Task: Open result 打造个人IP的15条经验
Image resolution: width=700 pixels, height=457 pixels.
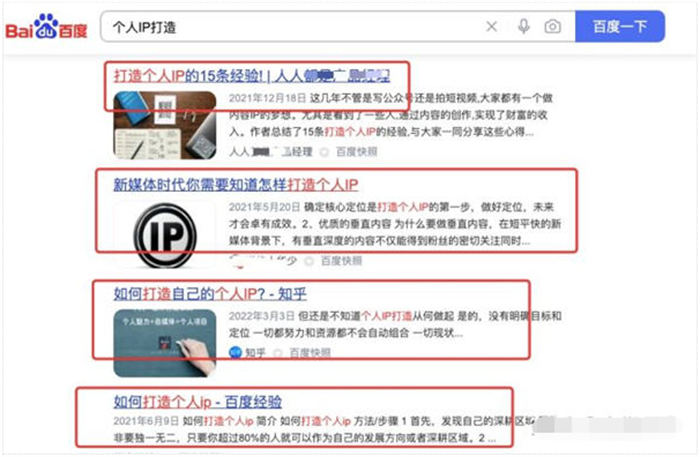Action: (x=252, y=76)
